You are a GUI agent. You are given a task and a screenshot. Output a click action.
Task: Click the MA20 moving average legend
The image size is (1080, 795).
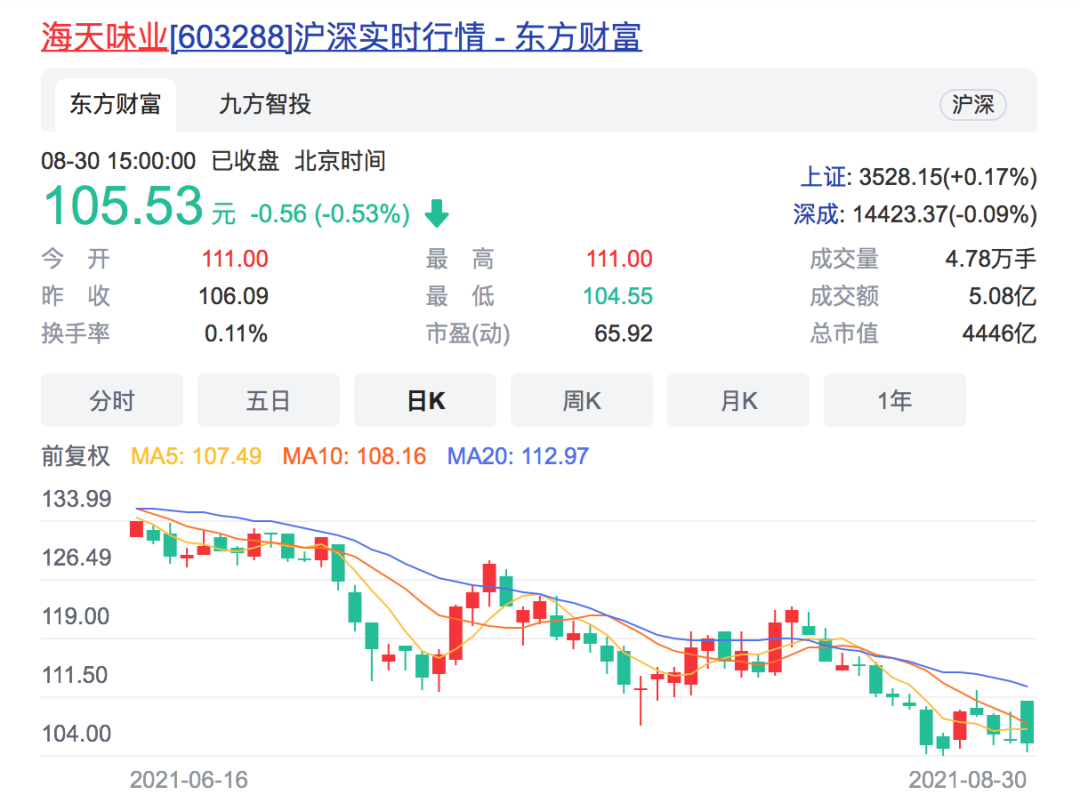(x=518, y=456)
